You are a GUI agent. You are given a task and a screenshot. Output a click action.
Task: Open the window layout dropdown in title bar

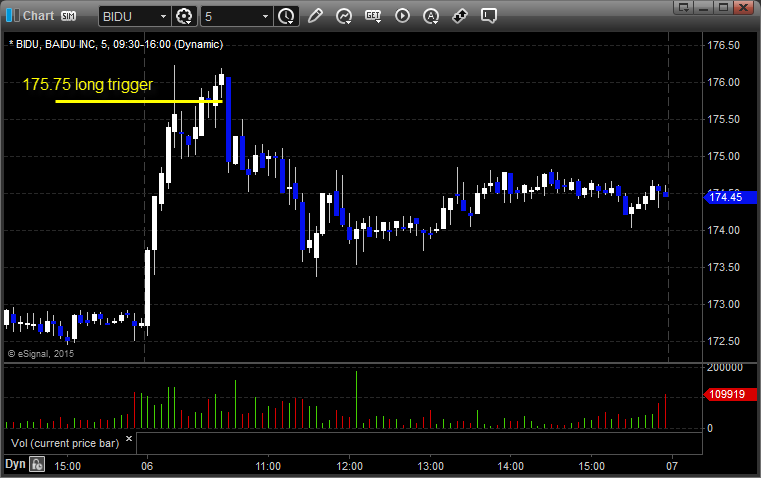[x=684, y=7]
